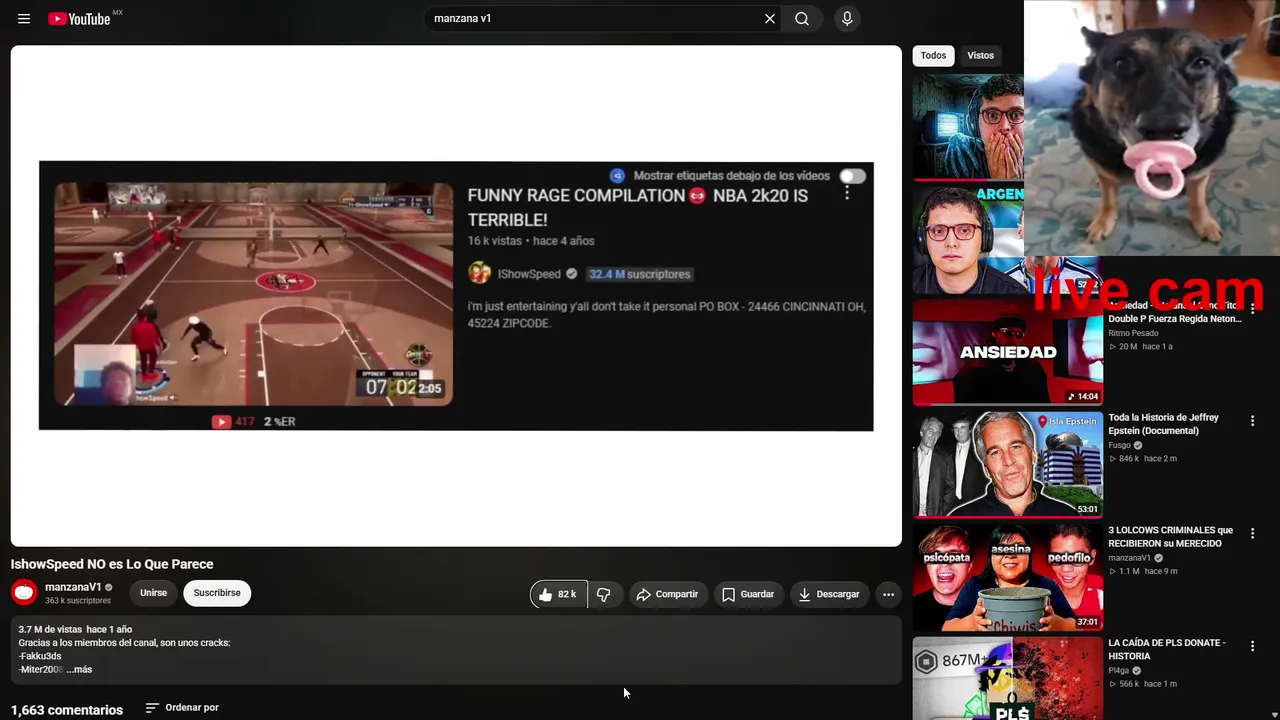Open the top sidebar thumbnail with shocked man
1280x720 pixels.
(x=968, y=126)
